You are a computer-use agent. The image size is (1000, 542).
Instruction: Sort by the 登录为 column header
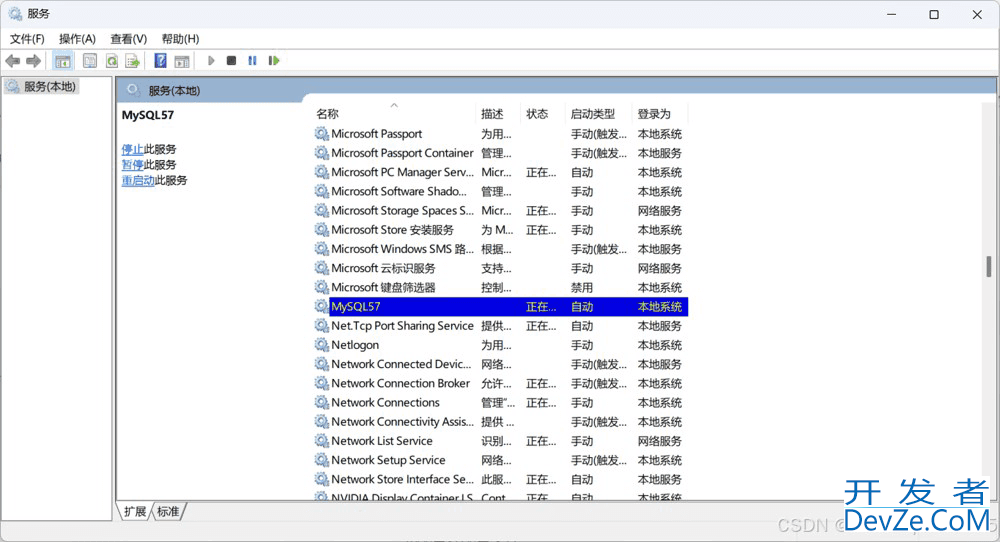coord(654,114)
